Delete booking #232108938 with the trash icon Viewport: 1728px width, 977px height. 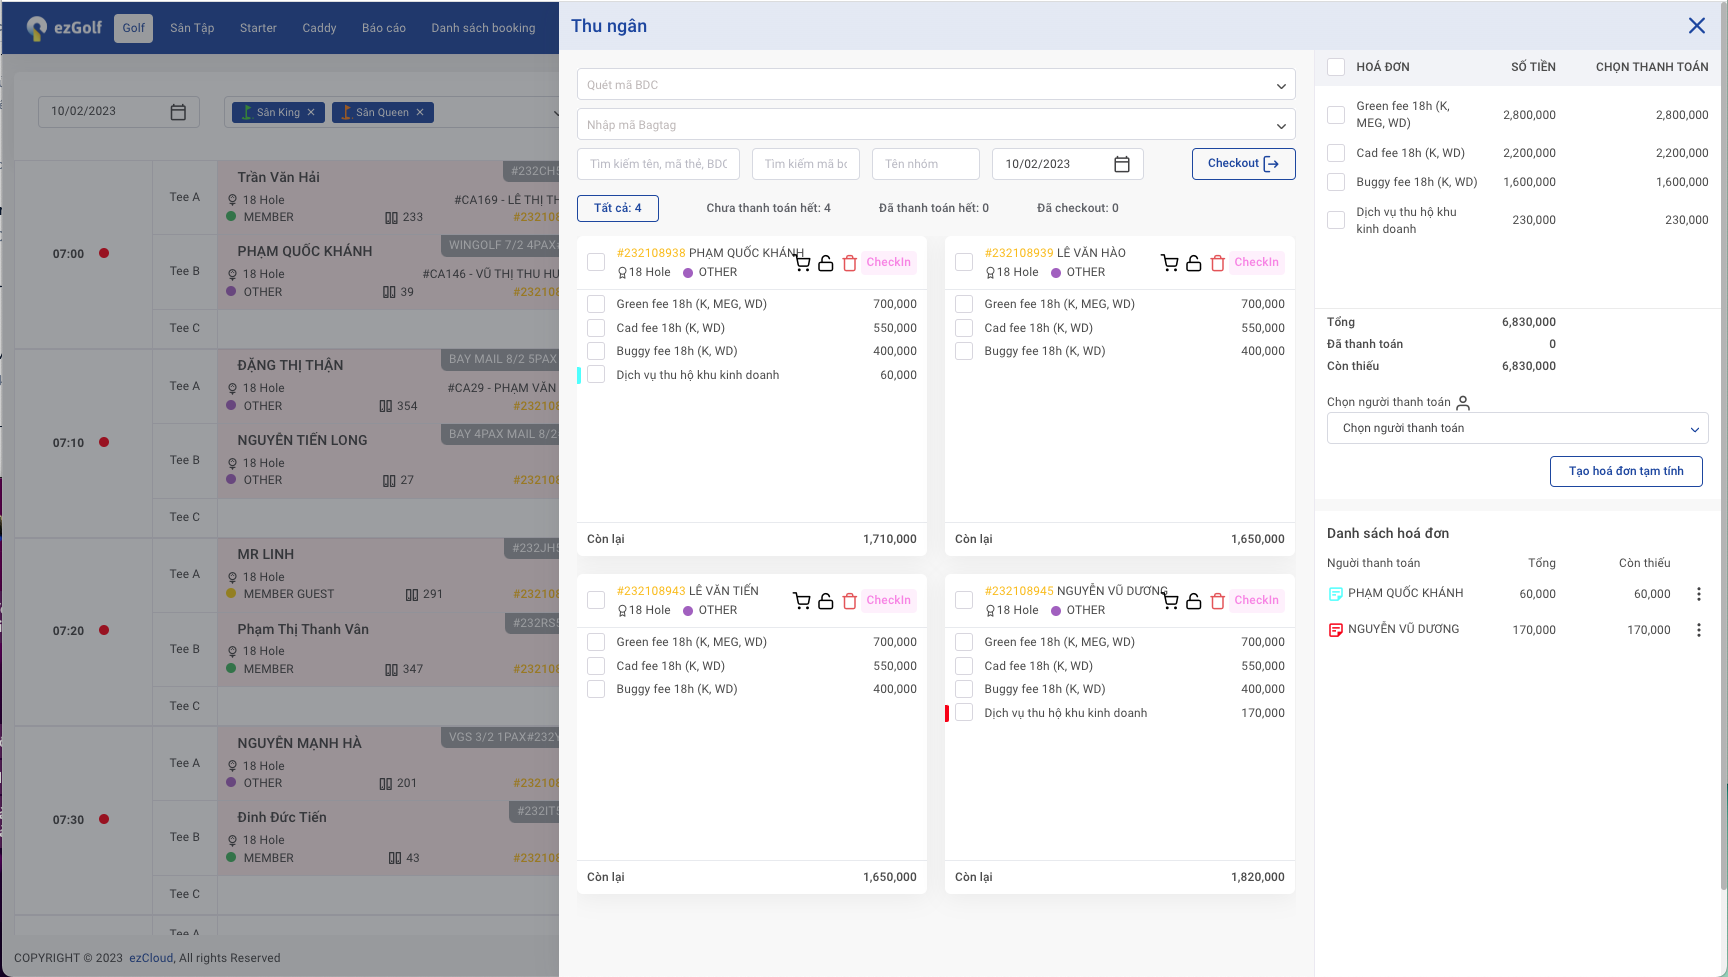(x=850, y=263)
